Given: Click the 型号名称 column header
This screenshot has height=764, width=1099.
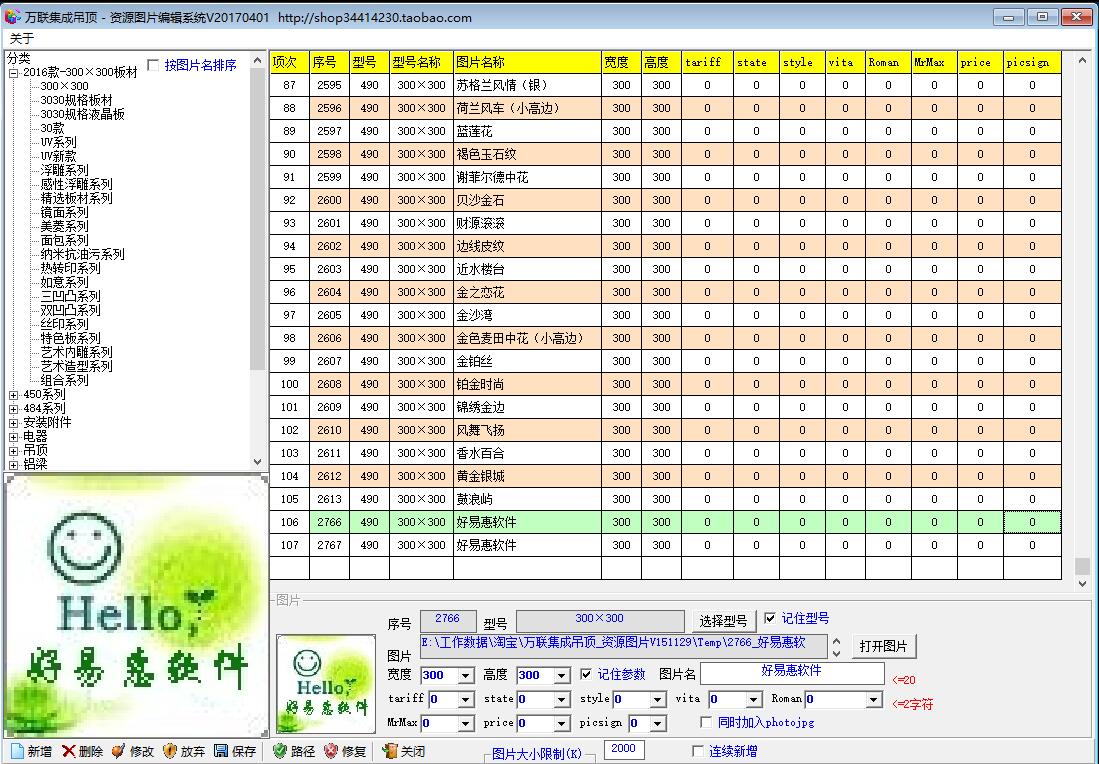Looking at the screenshot, I should pyautogui.click(x=421, y=62).
